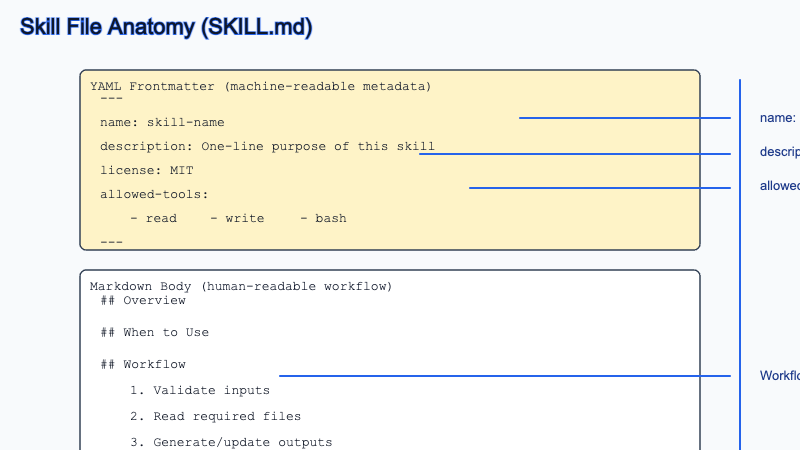This screenshot has height=450, width=800.
Task: Click the '- read' tool entry
Action: click(x=153, y=218)
